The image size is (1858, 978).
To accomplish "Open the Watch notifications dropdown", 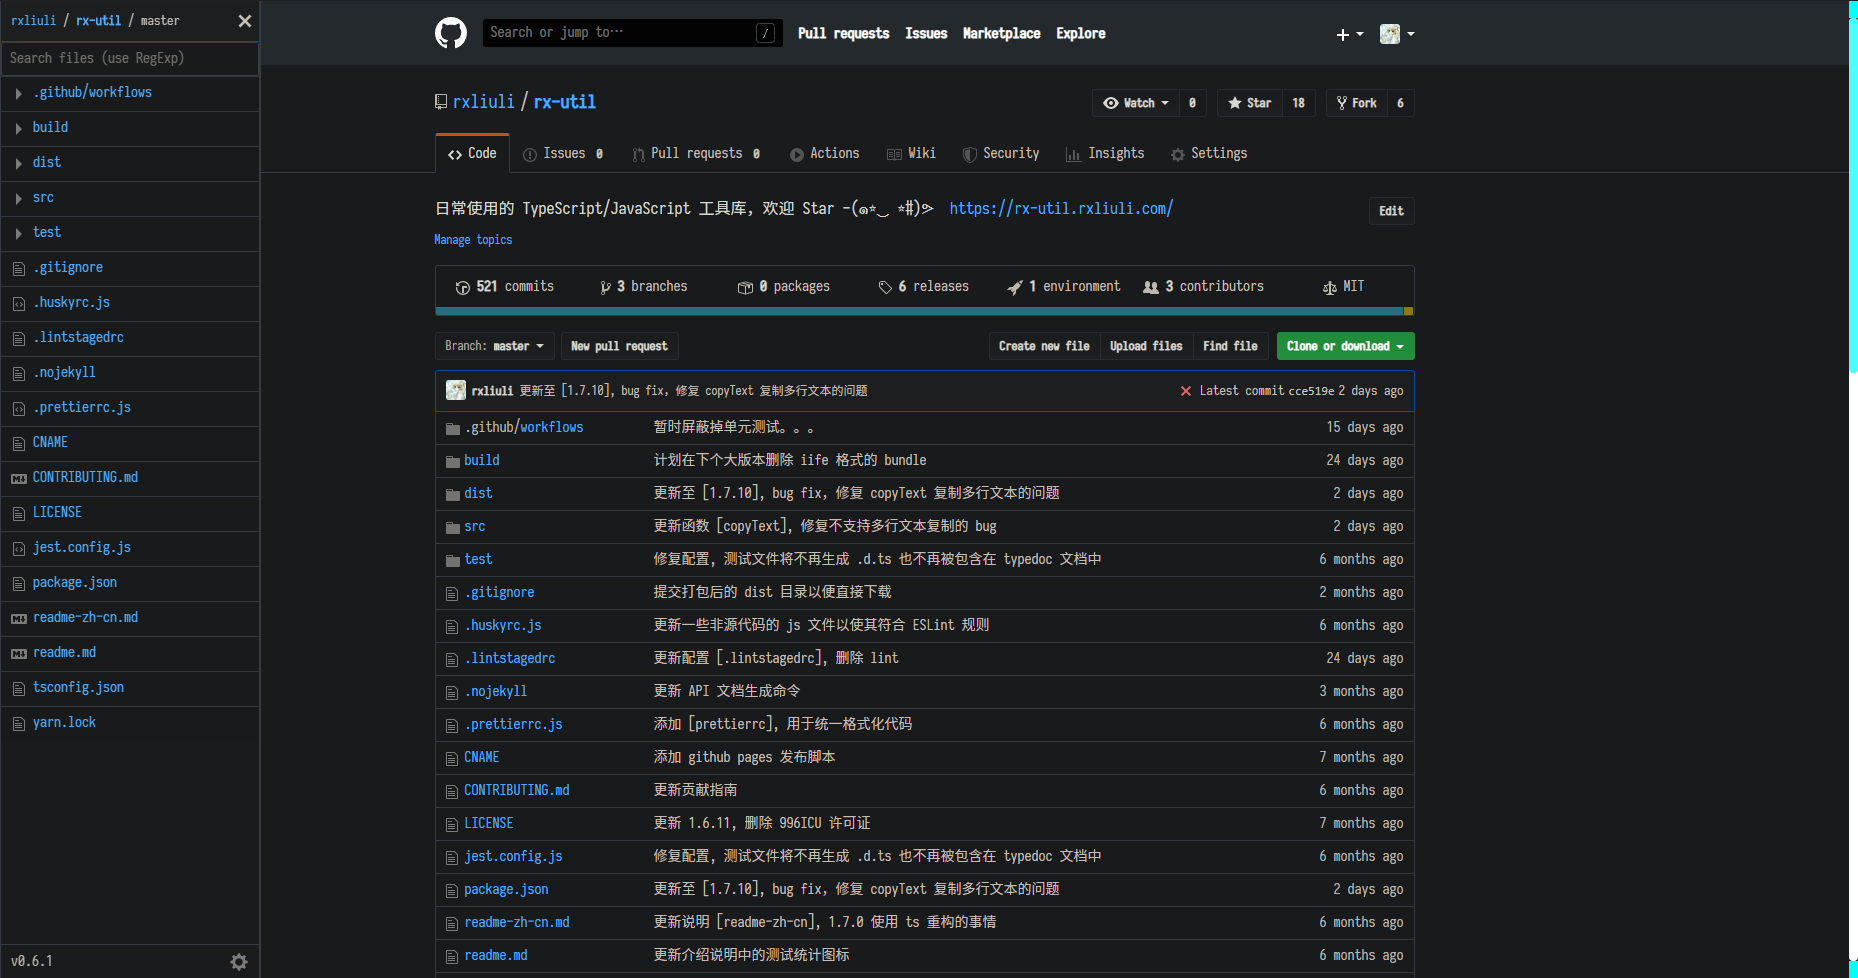I will (x=1136, y=103).
